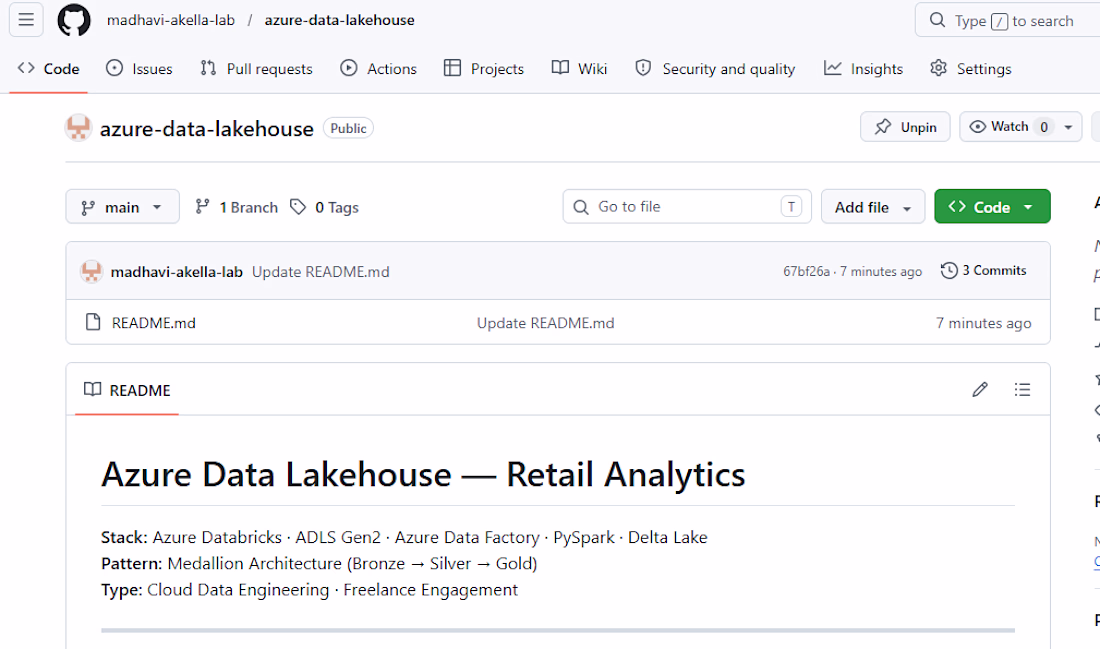Click the Public visibility badge
1100x649 pixels.
coord(348,128)
